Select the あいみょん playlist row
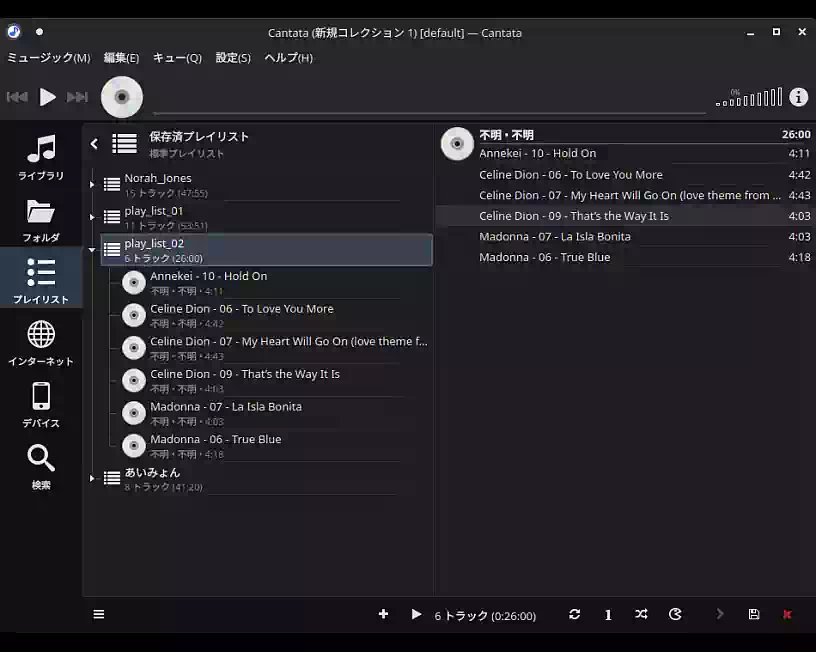Image resolution: width=816 pixels, height=652 pixels. coord(266,479)
